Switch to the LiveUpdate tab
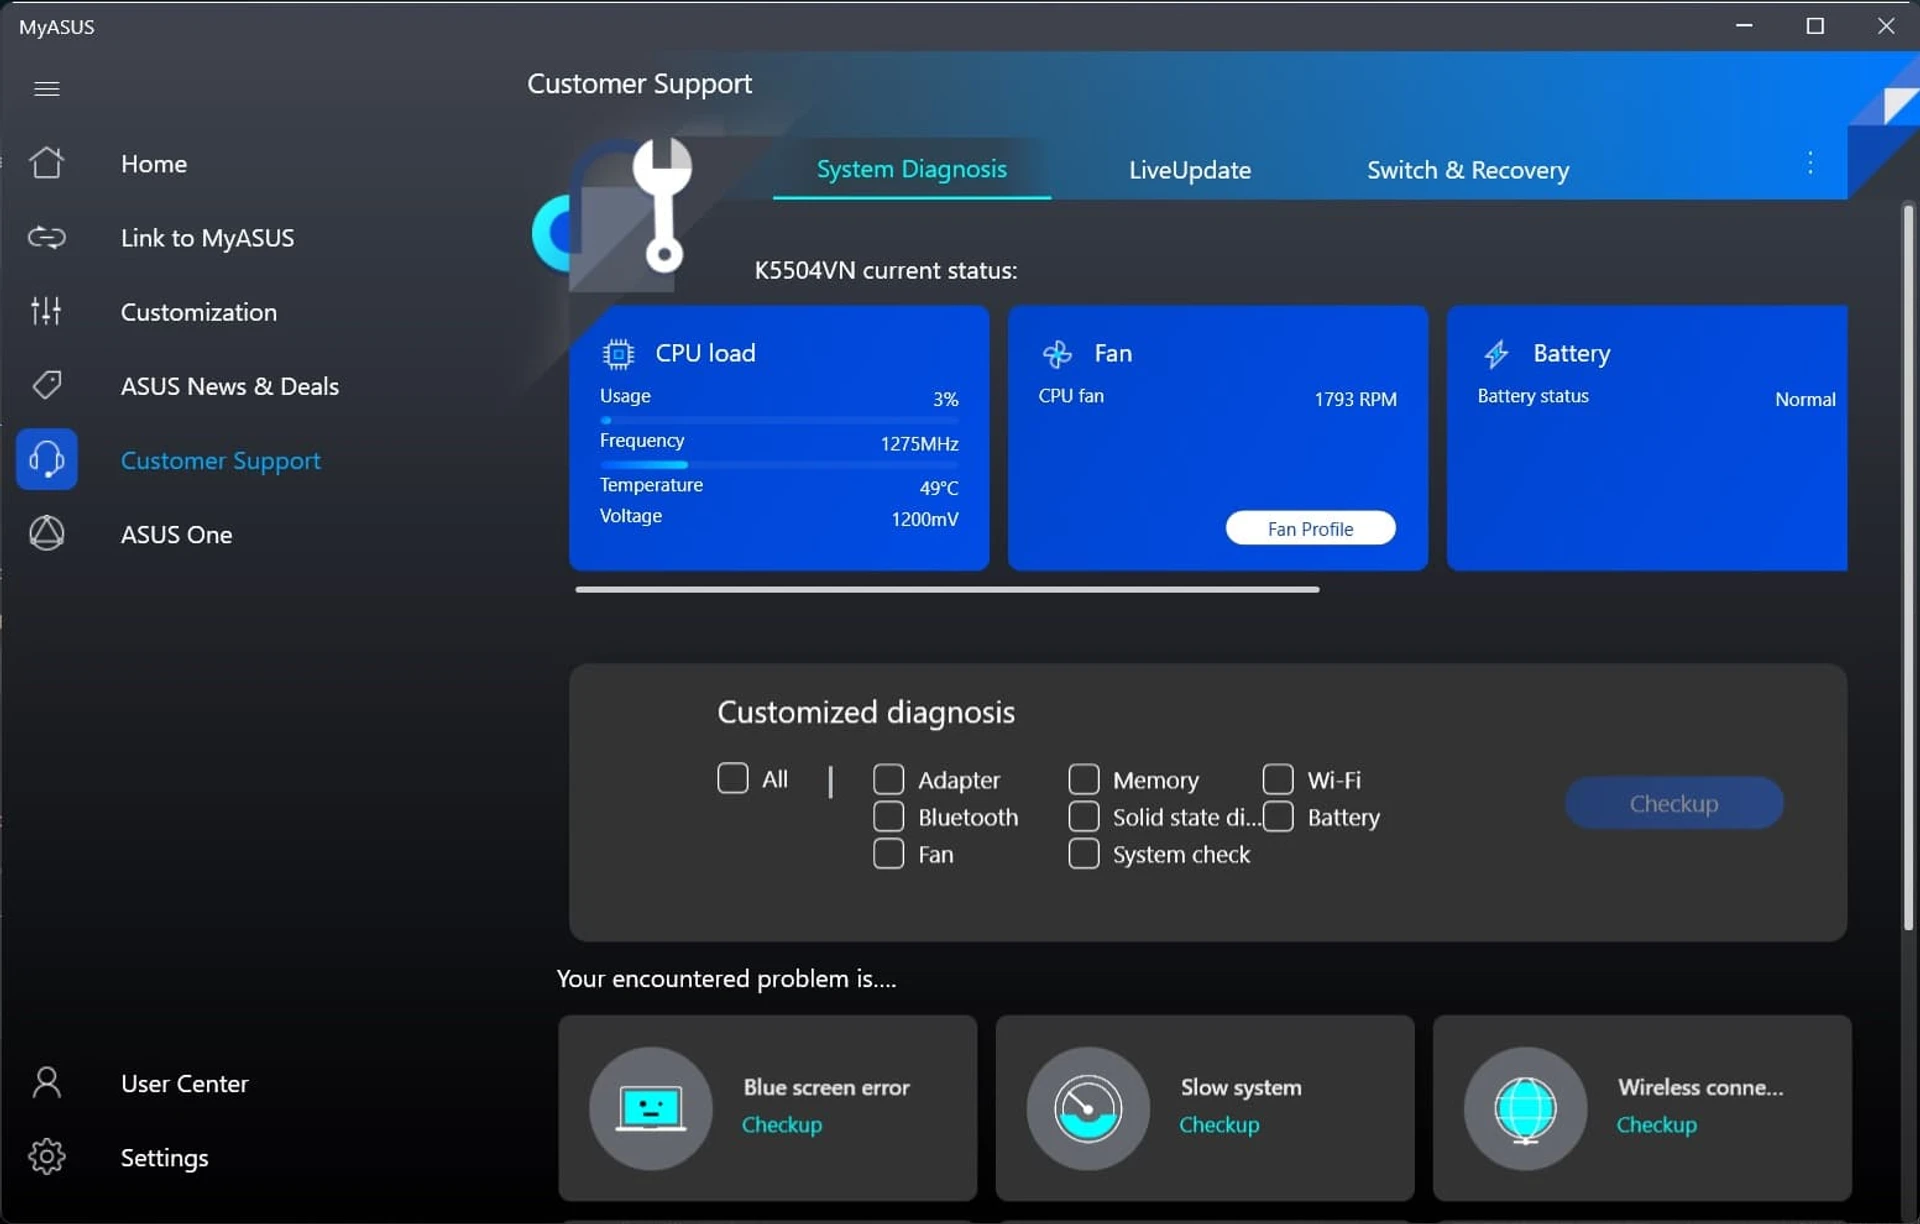Screen dimensions: 1920x1224 click(1189, 170)
